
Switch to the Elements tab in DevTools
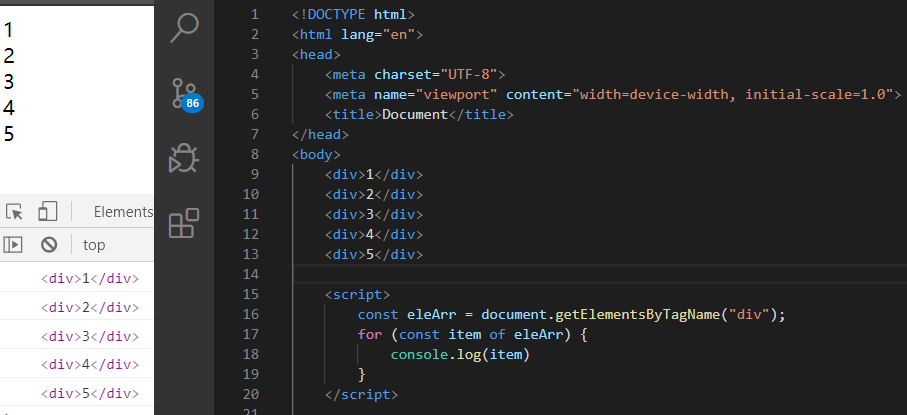click(123, 212)
